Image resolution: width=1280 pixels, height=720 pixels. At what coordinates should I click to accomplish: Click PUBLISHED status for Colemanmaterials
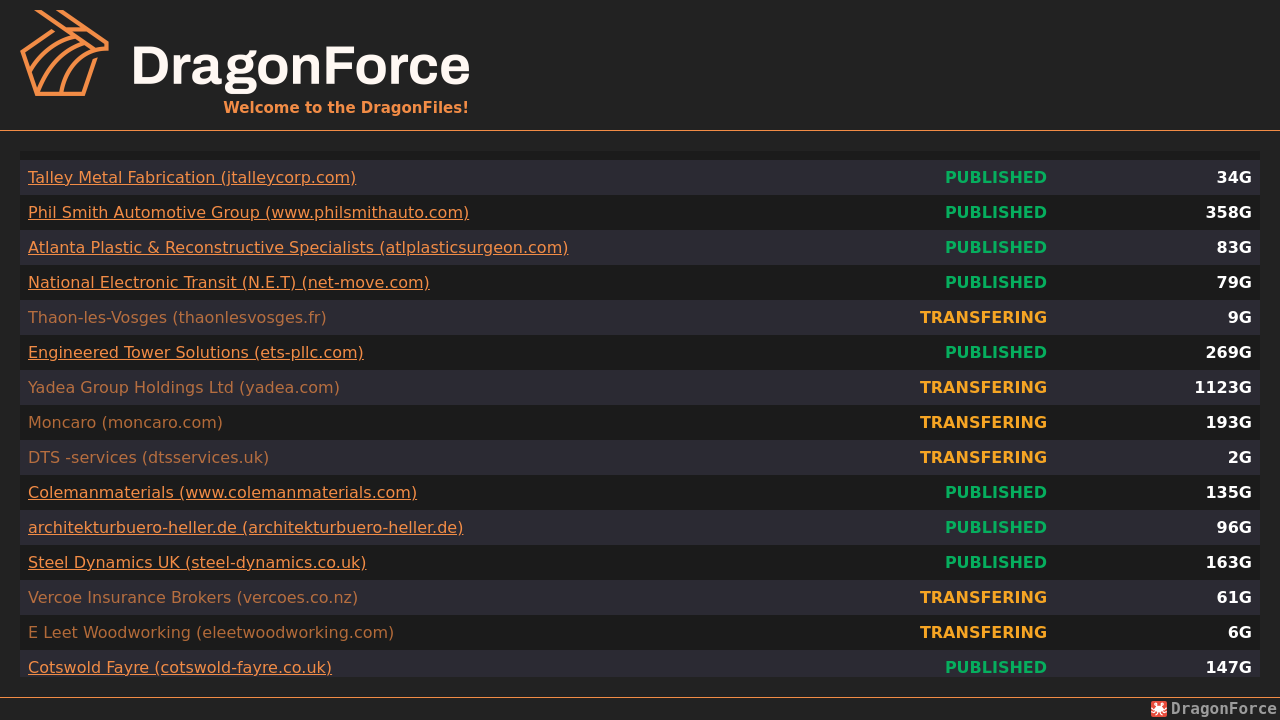tap(996, 492)
